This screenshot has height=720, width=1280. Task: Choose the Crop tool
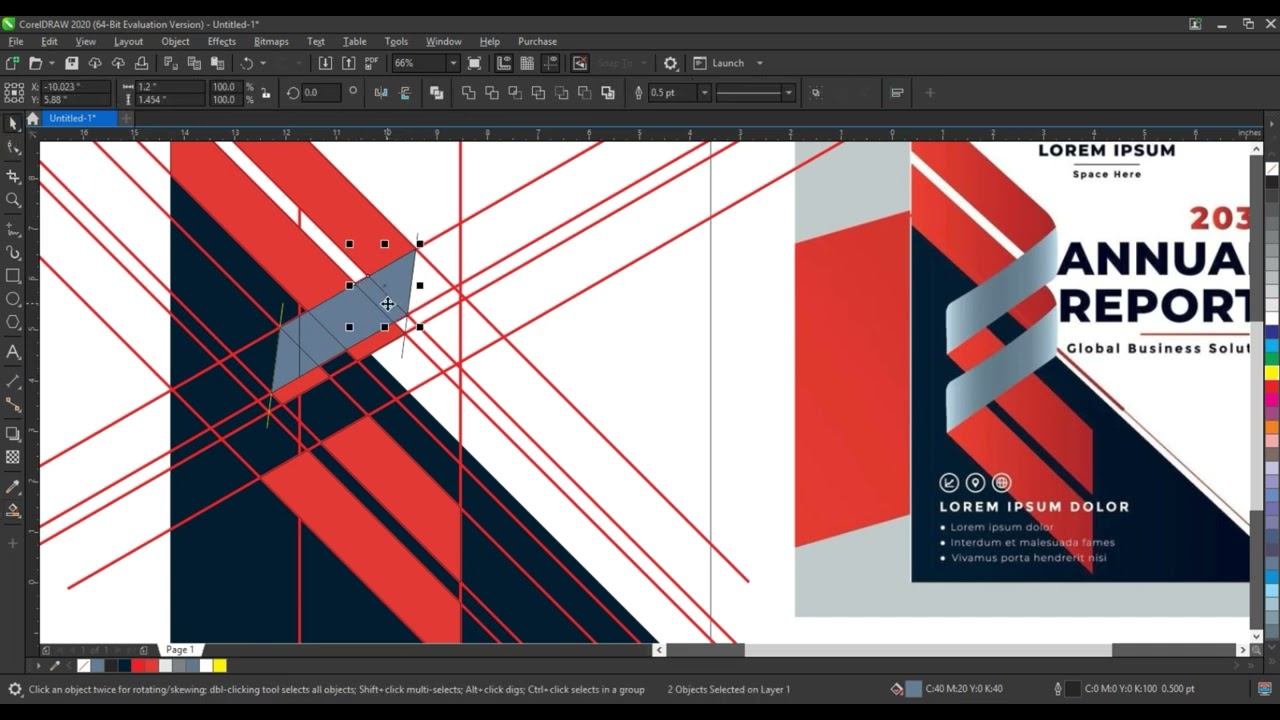click(13, 175)
